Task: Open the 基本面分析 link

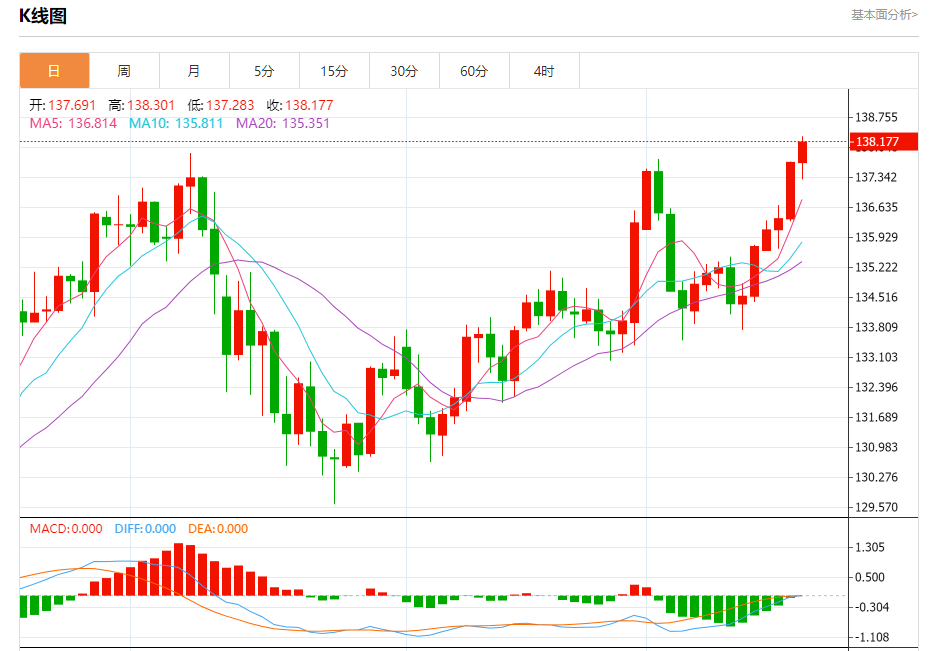Action: click(x=884, y=14)
